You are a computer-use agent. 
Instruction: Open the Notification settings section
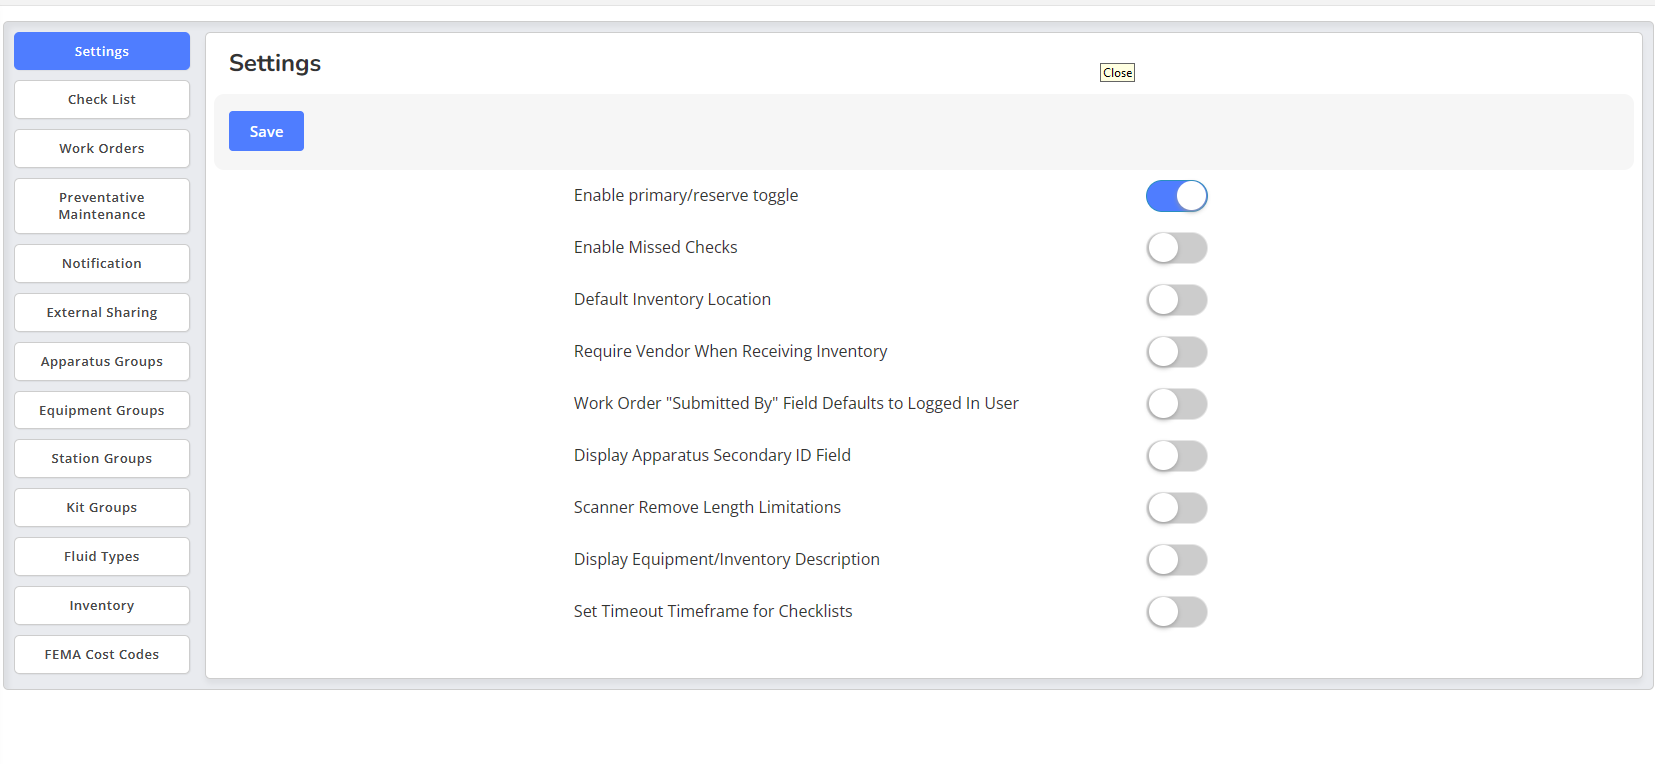pos(102,264)
